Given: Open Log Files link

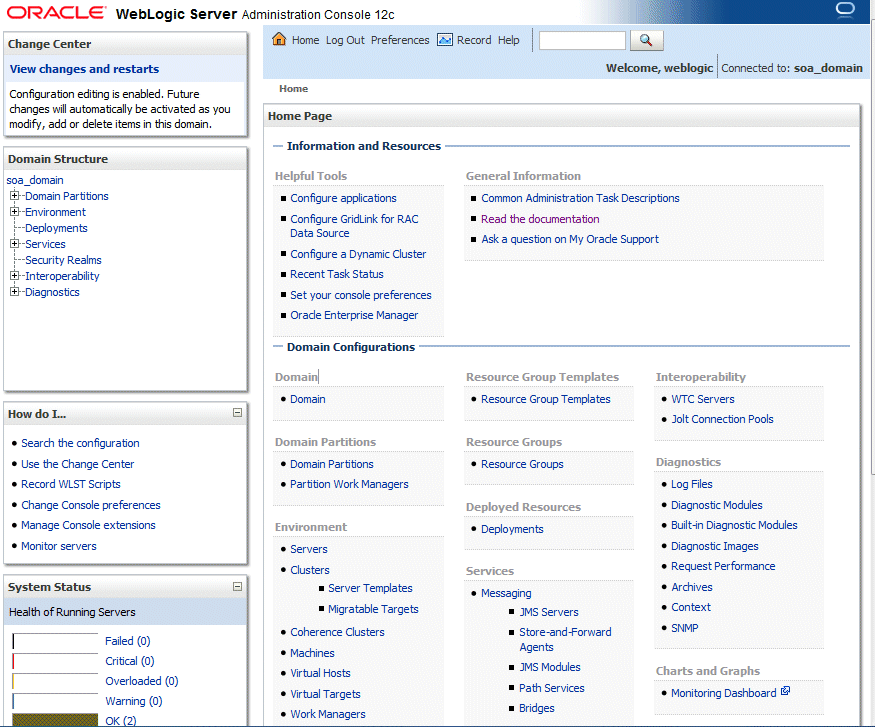Looking at the screenshot, I should coord(691,484).
